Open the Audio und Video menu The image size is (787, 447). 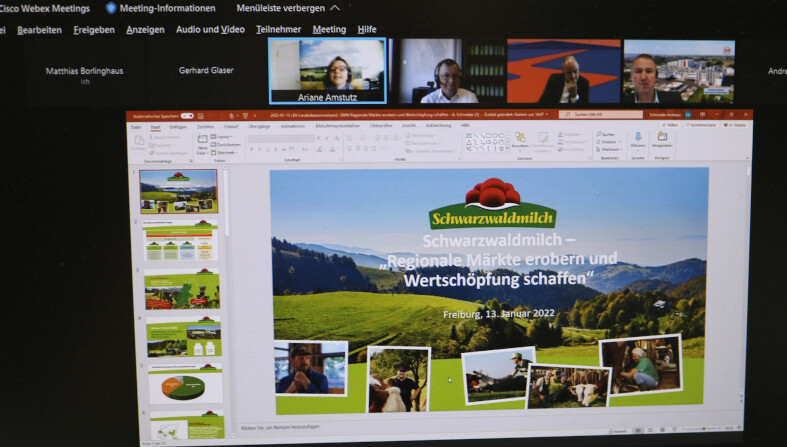click(210, 30)
